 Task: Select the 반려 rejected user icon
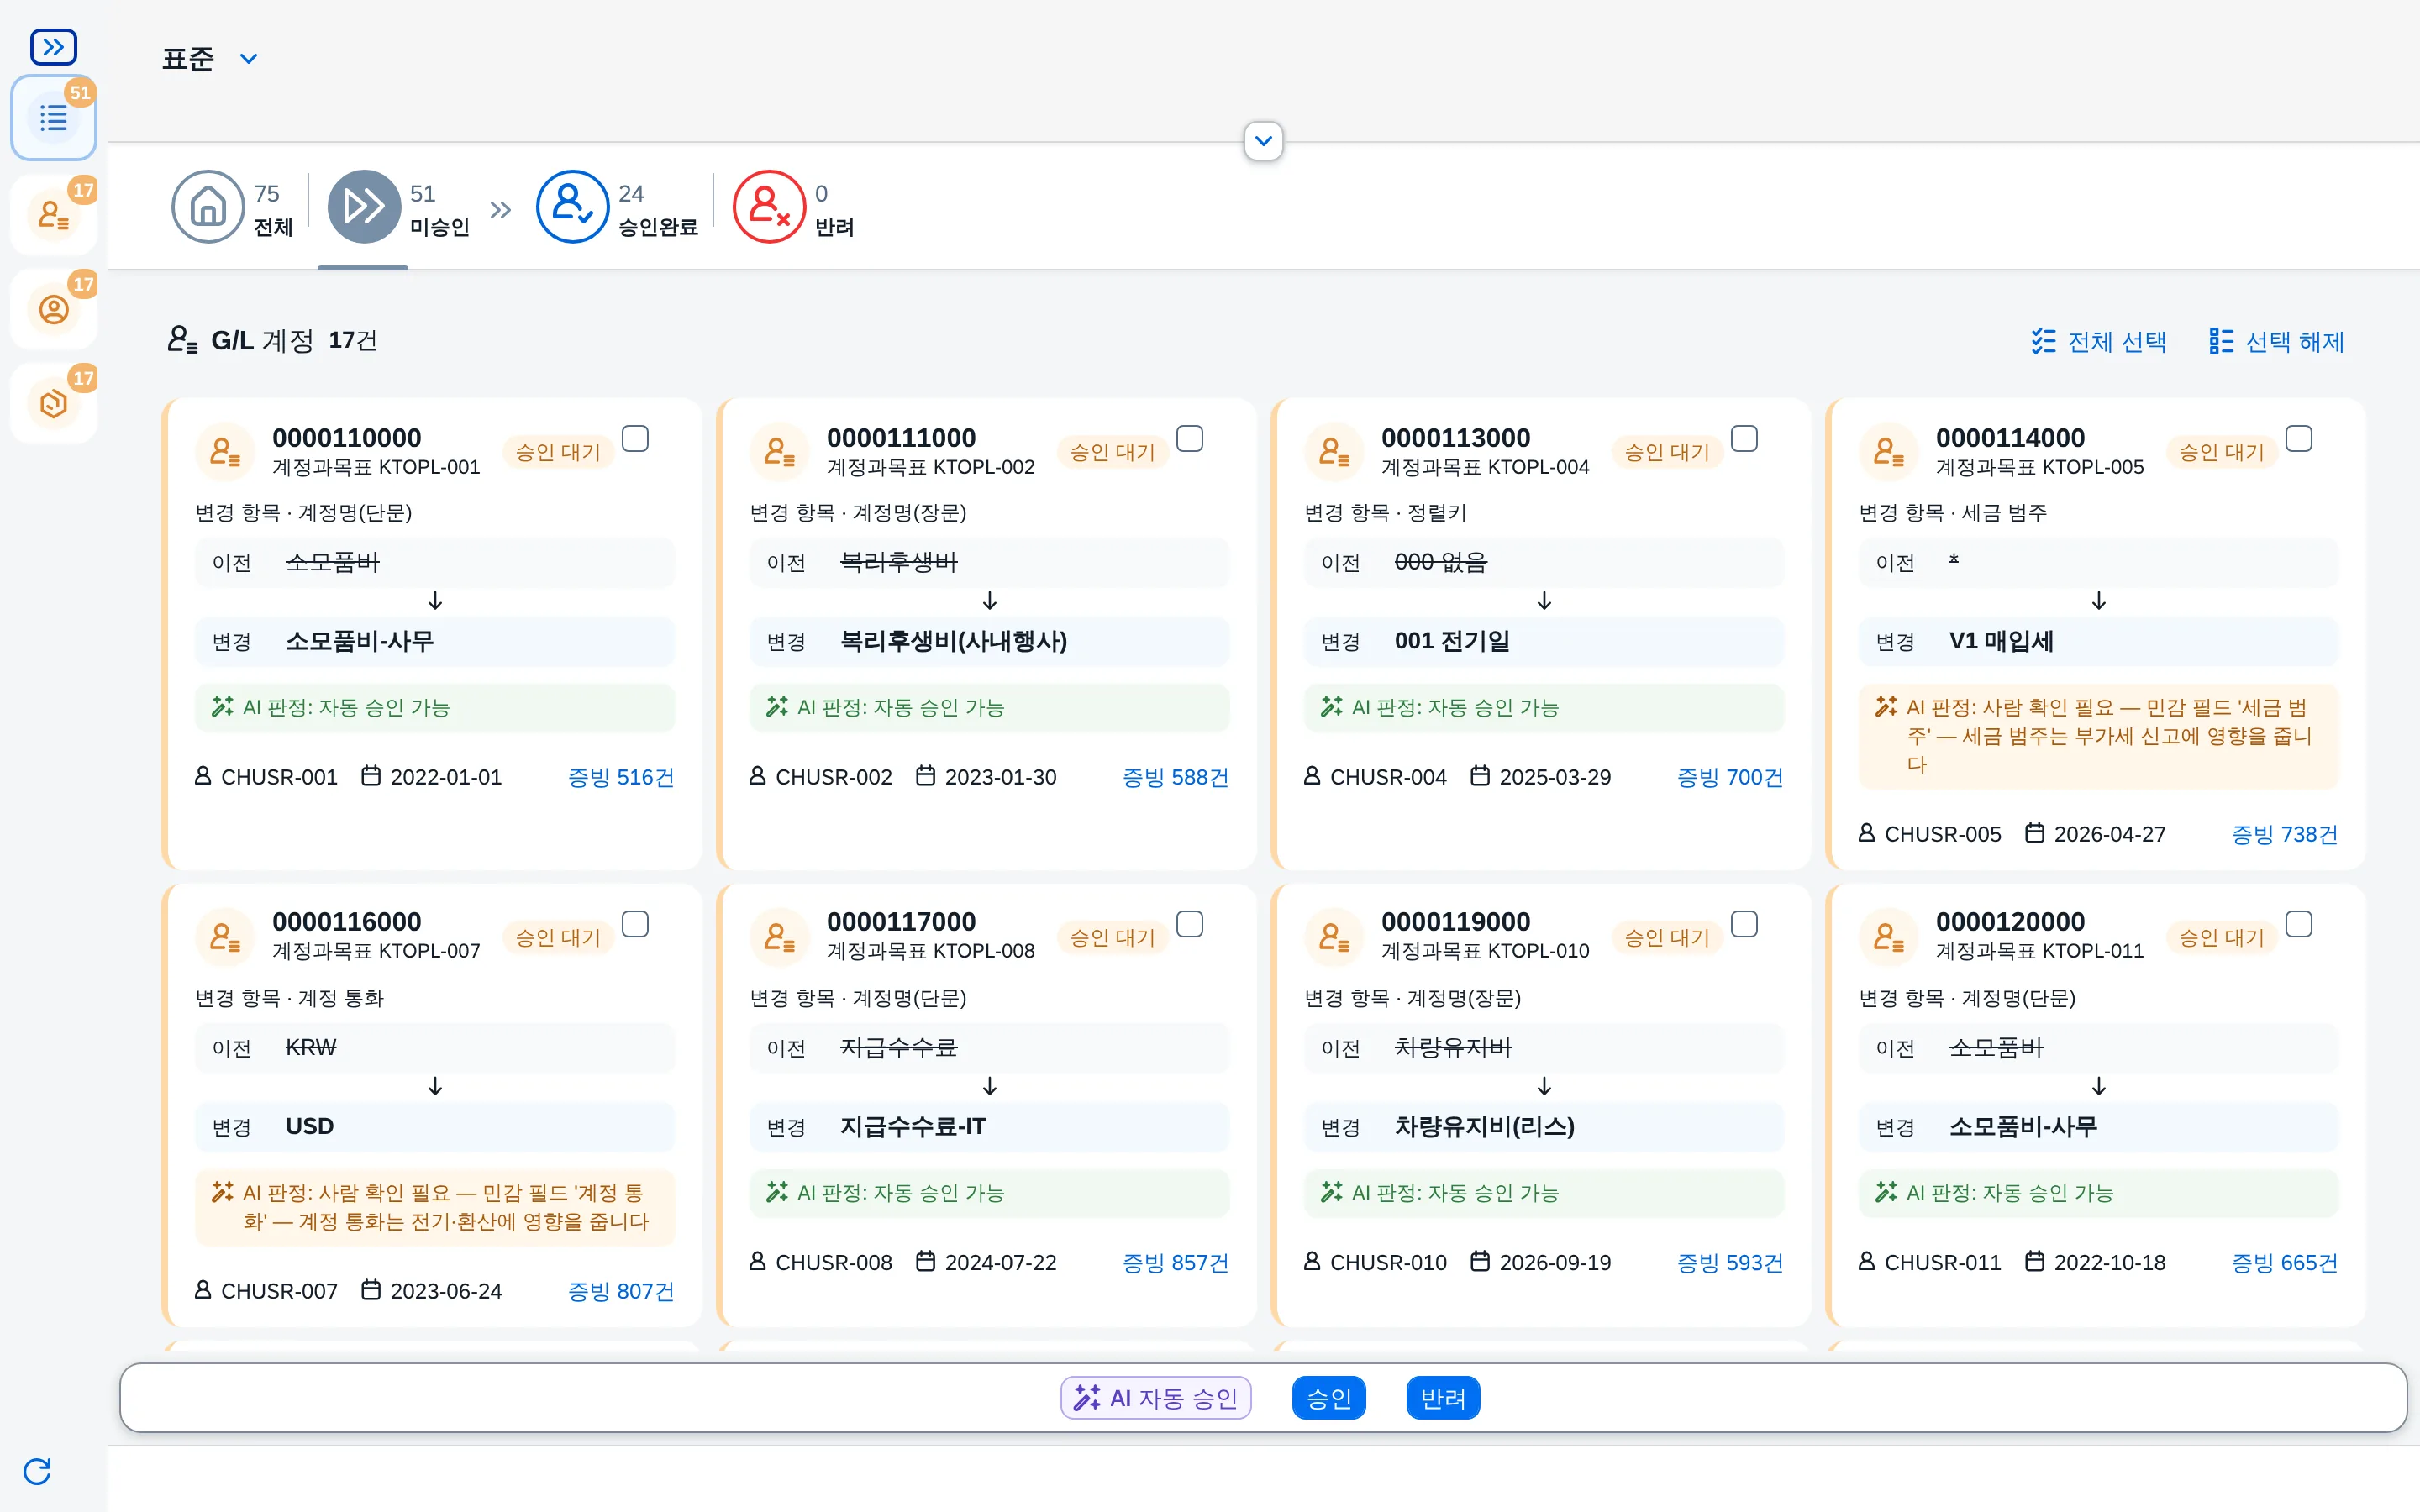pyautogui.click(x=769, y=207)
